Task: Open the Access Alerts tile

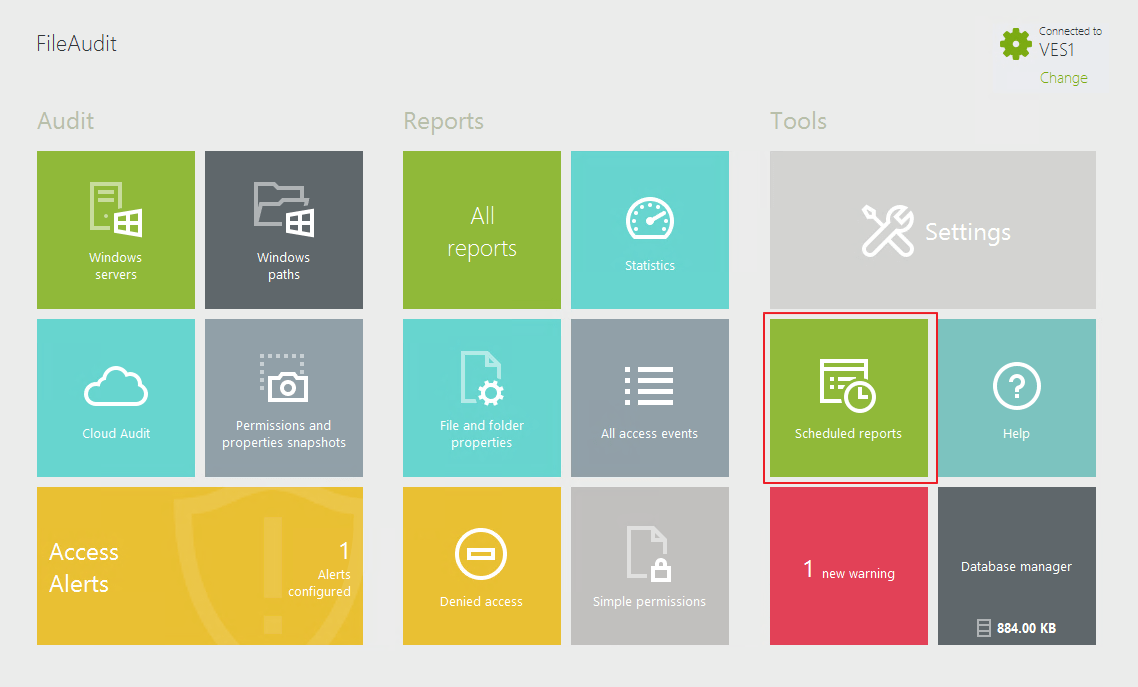Action: [200, 566]
